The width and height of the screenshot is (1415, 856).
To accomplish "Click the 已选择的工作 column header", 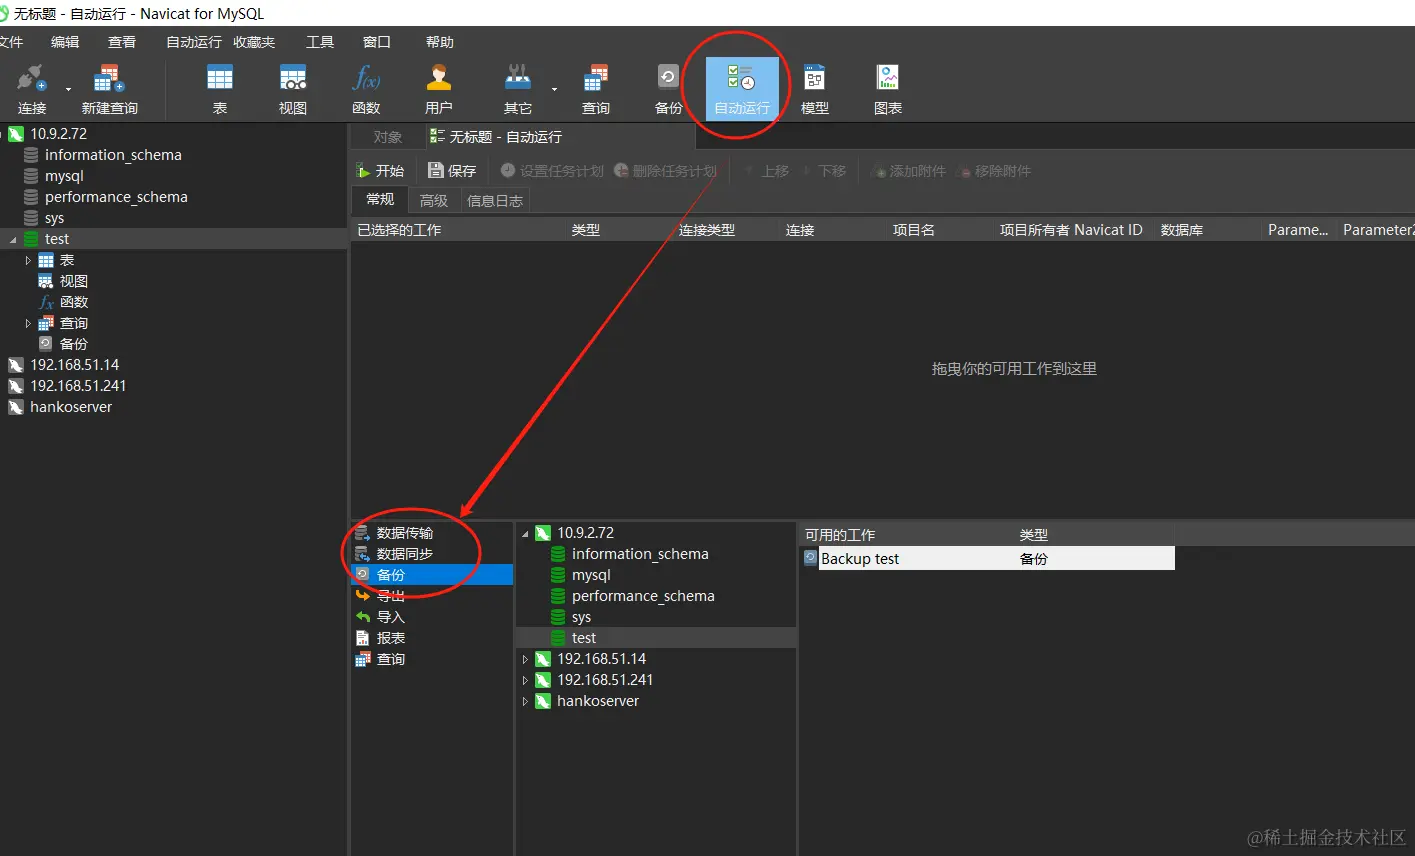I will click(x=399, y=230).
